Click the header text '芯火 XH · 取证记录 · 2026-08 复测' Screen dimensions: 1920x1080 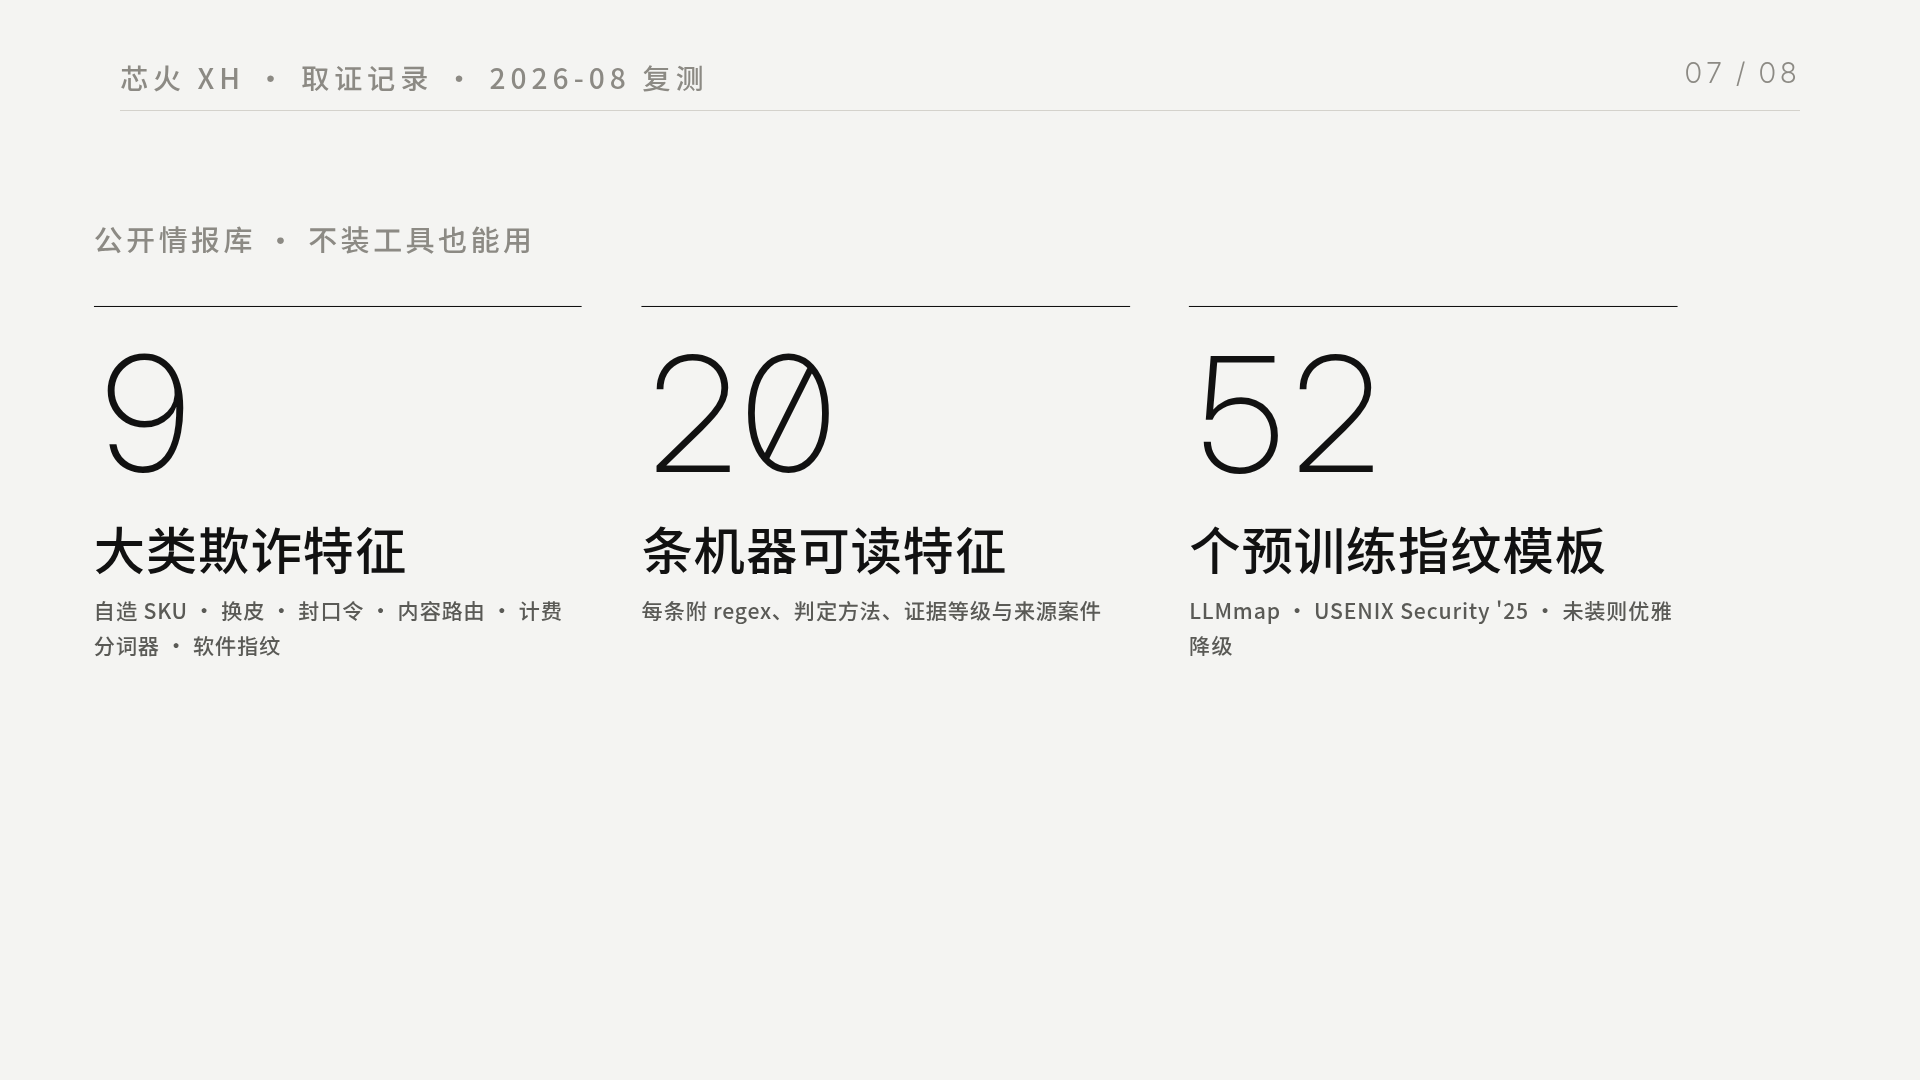click(x=413, y=79)
